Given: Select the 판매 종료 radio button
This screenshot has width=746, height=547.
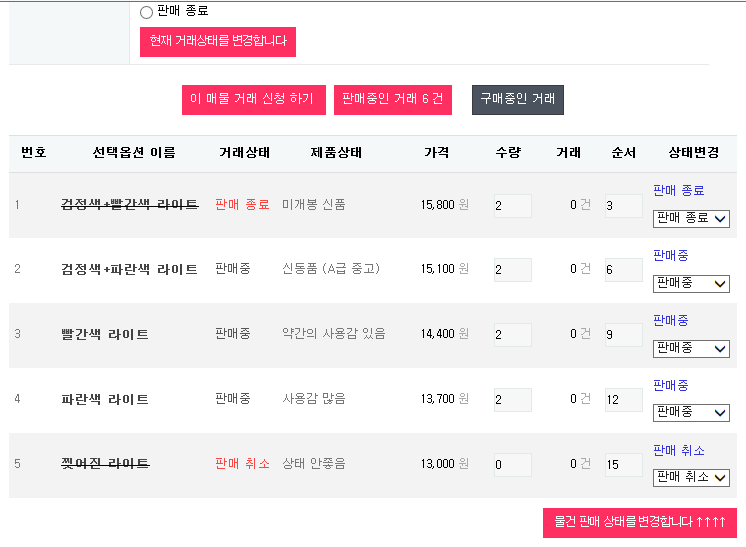Looking at the screenshot, I should pos(147,12).
